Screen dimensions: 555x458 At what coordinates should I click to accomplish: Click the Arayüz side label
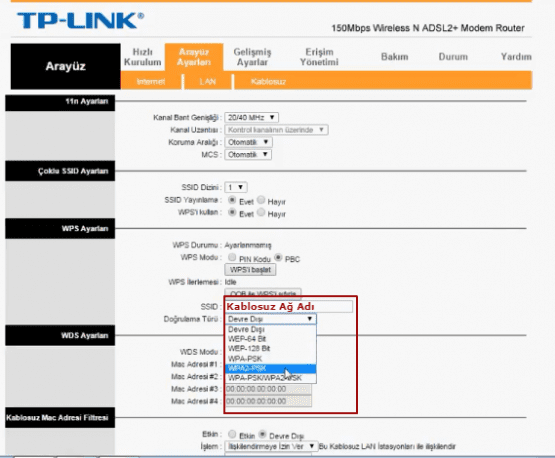click(65, 66)
